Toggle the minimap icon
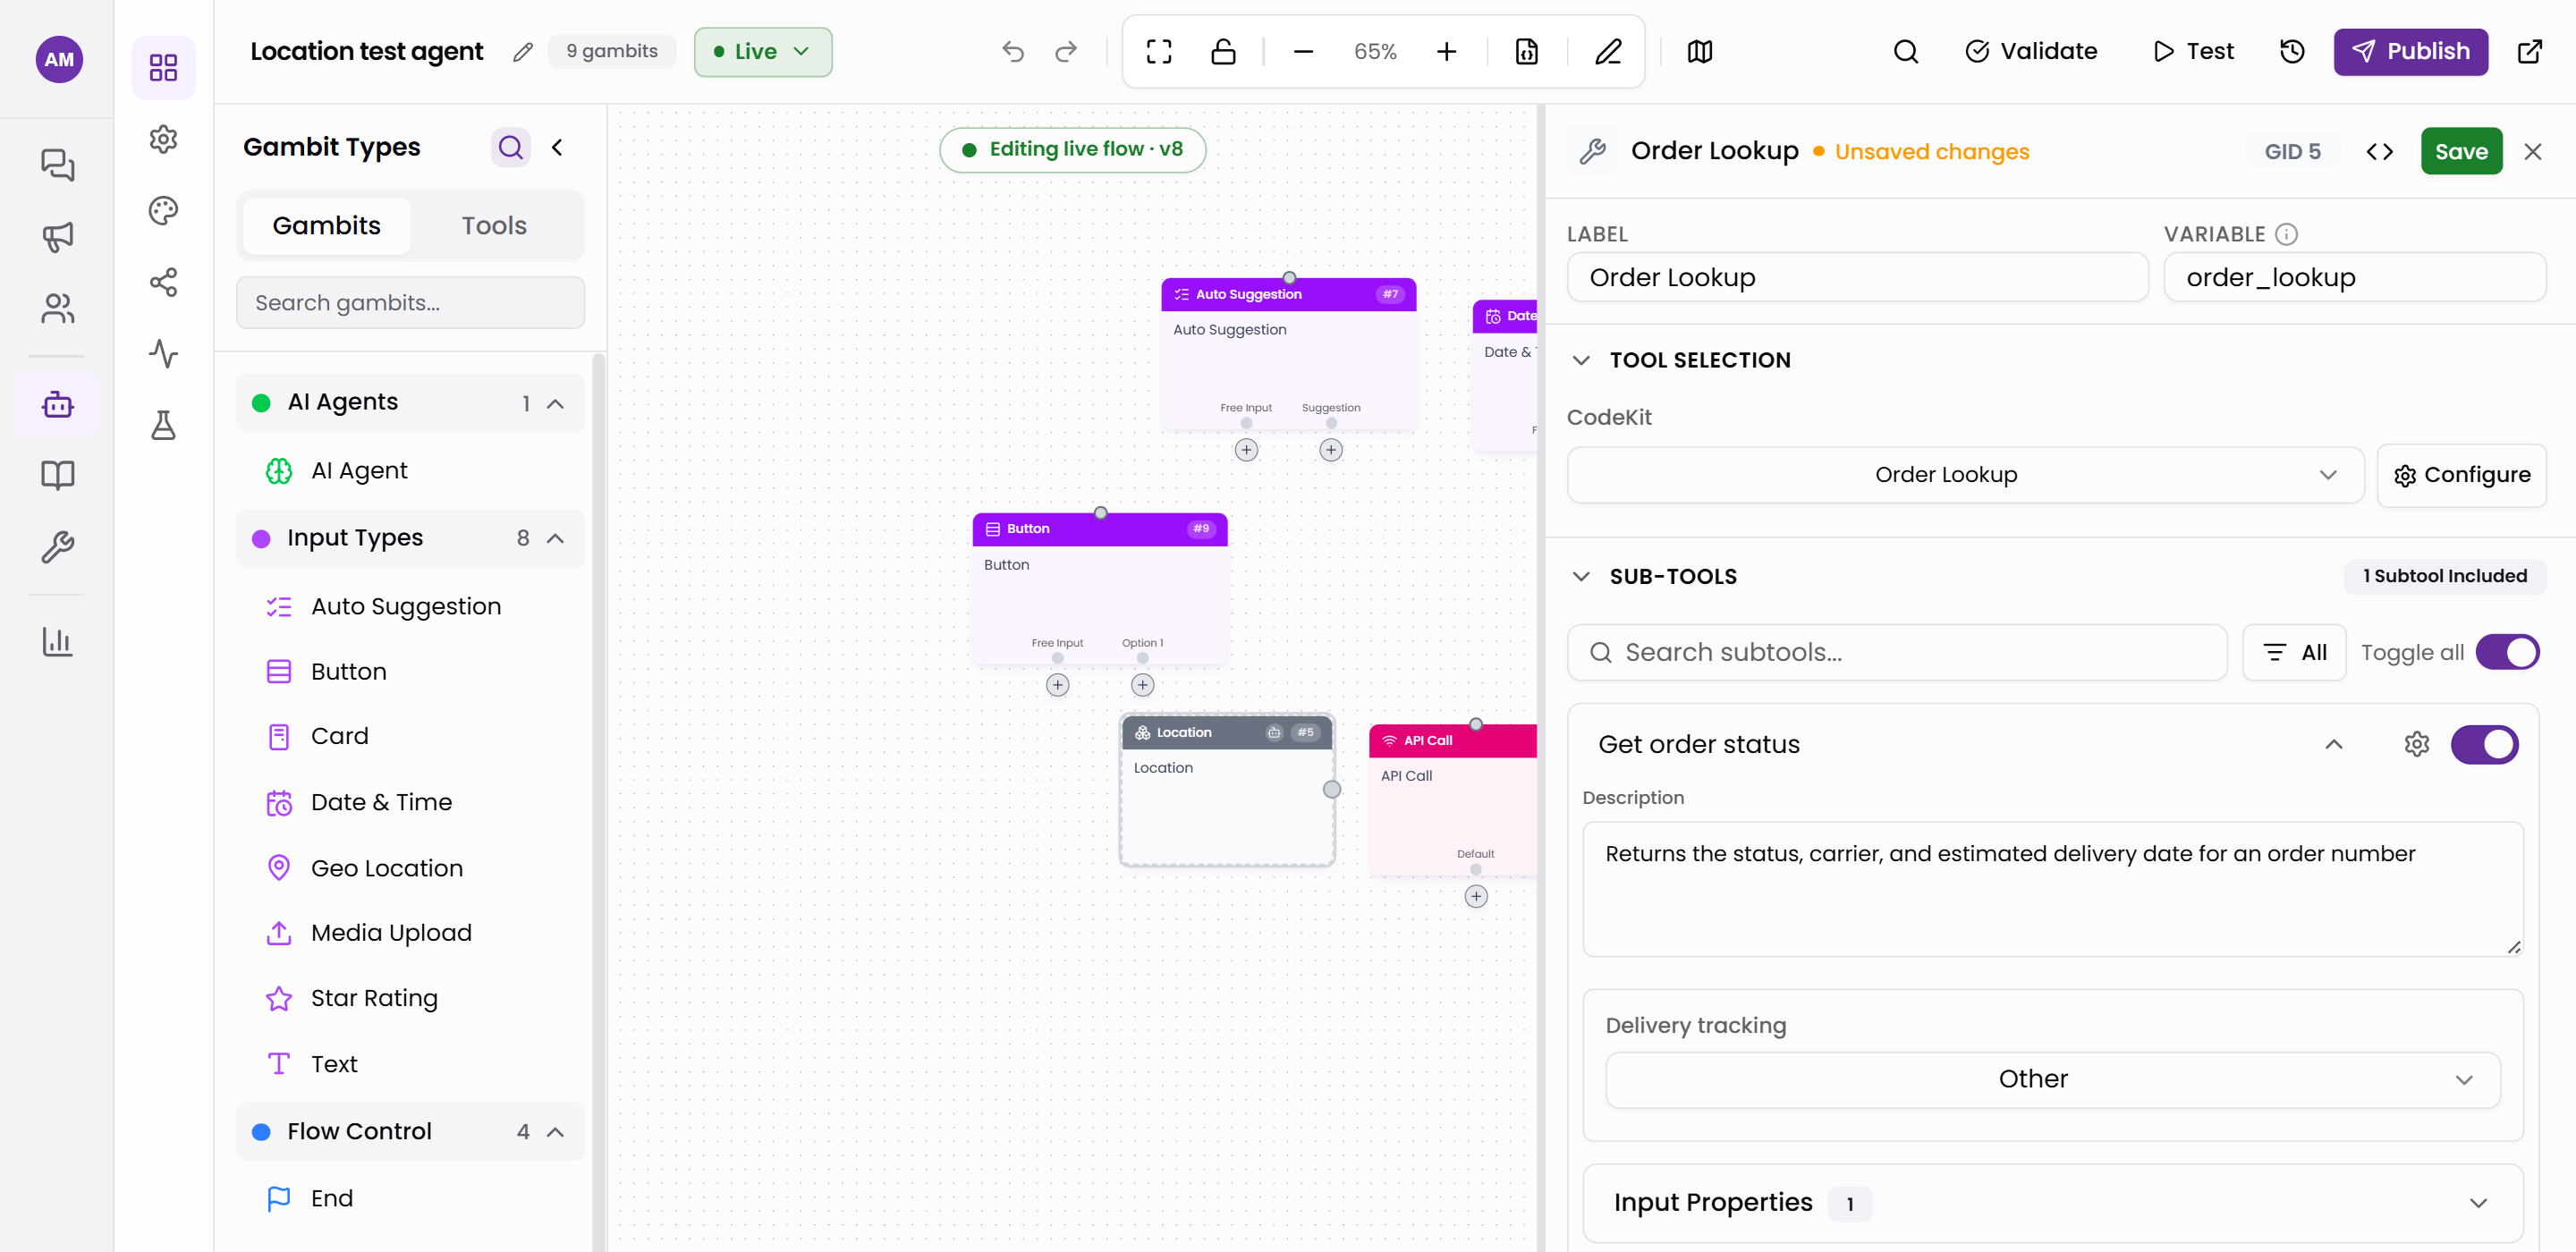The height and width of the screenshot is (1252, 2576). pos(1700,52)
